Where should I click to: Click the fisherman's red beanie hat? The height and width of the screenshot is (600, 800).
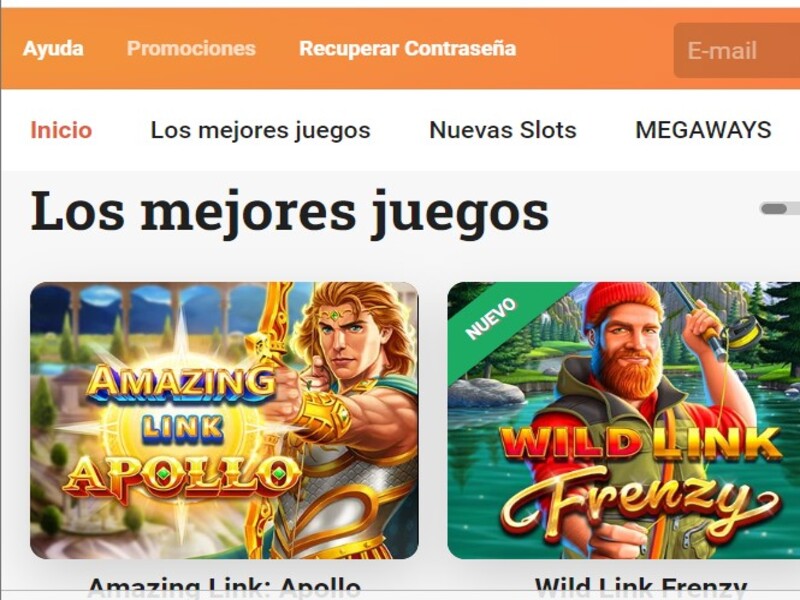click(623, 305)
